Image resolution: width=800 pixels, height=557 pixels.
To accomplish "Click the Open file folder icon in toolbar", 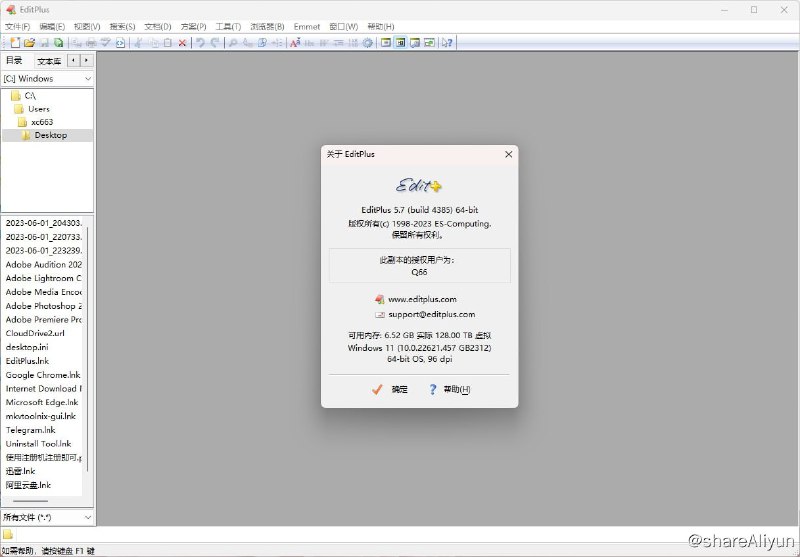I will point(29,43).
